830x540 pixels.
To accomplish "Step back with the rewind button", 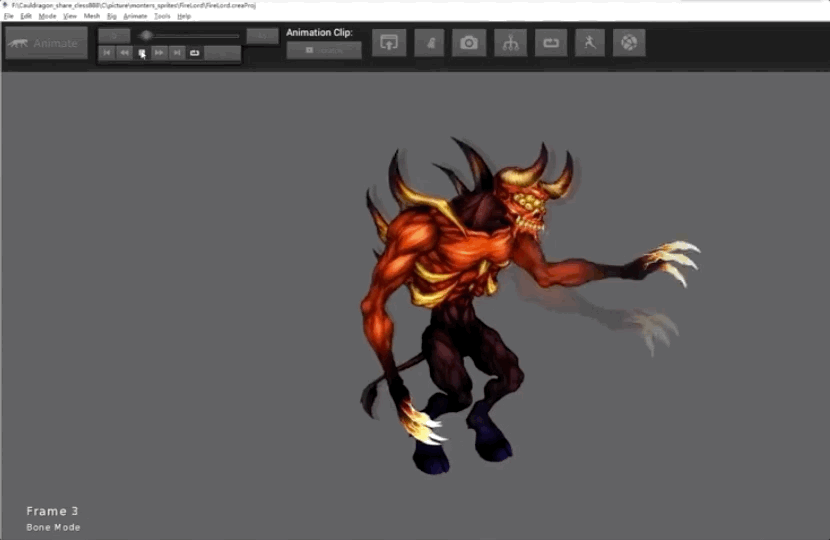I will coord(124,53).
